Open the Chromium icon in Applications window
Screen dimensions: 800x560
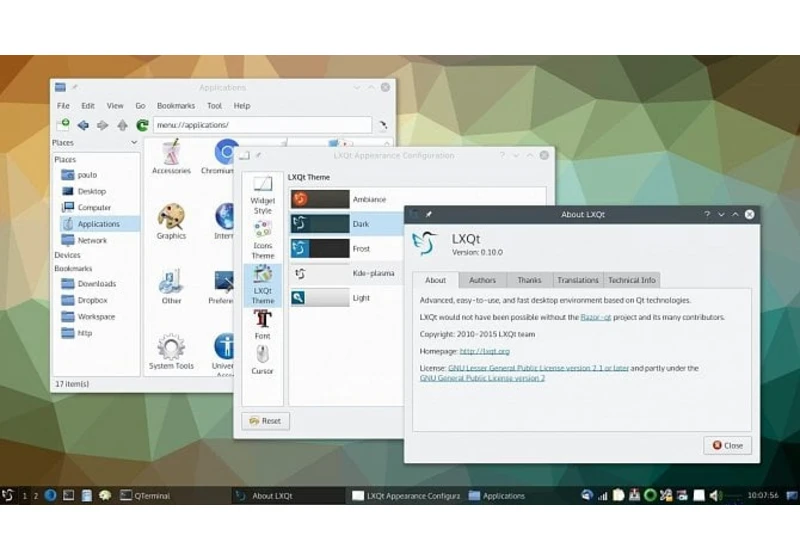tap(219, 157)
